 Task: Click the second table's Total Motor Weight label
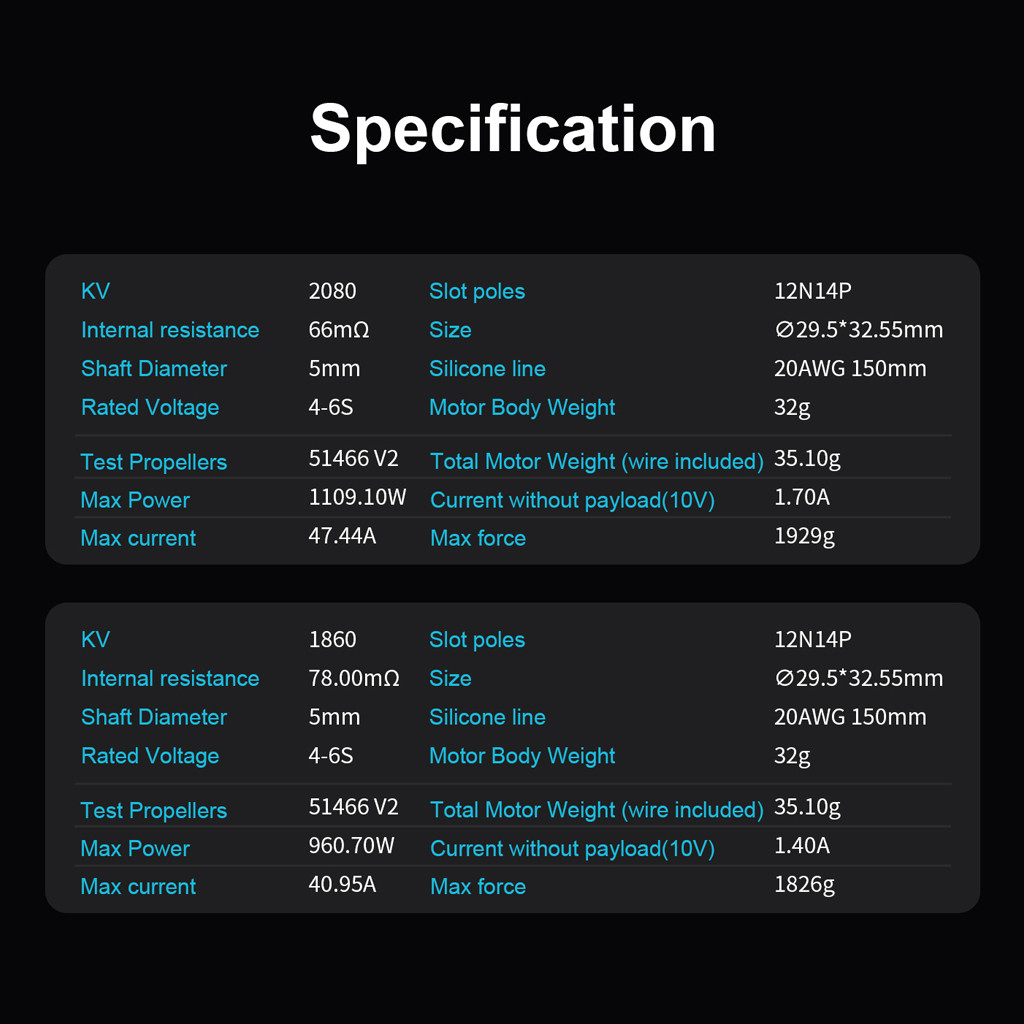(x=597, y=810)
